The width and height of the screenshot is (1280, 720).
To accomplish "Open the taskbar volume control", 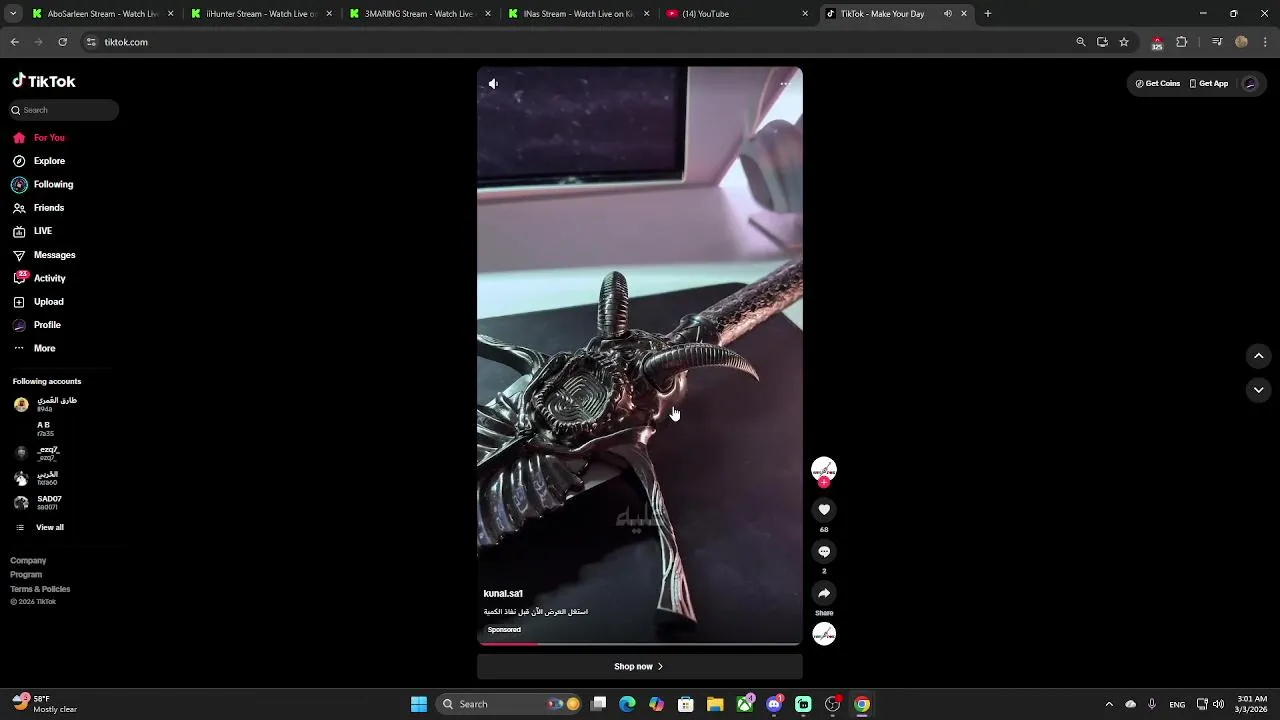I will (x=1218, y=704).
